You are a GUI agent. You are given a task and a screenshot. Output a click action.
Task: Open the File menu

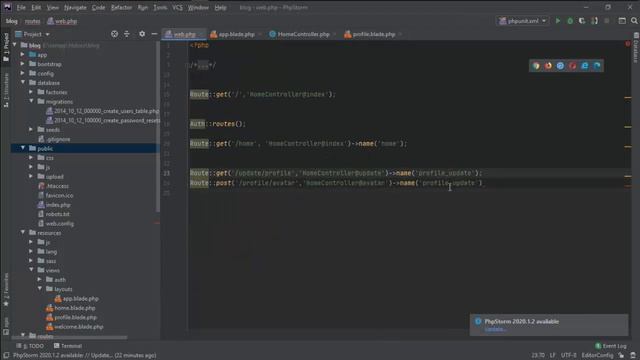21,7
